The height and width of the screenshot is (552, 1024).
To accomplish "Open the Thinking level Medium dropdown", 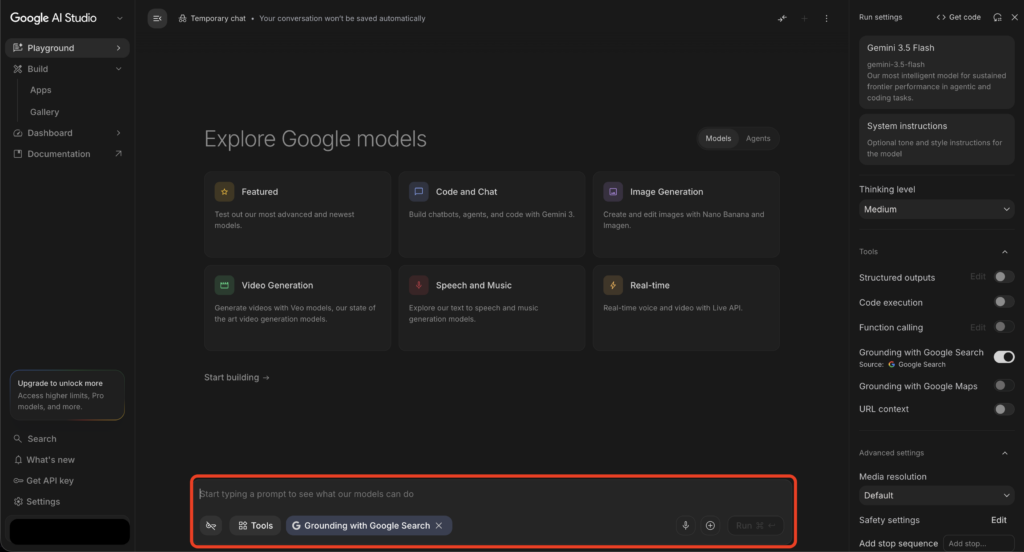I will (x=936, y=209).
